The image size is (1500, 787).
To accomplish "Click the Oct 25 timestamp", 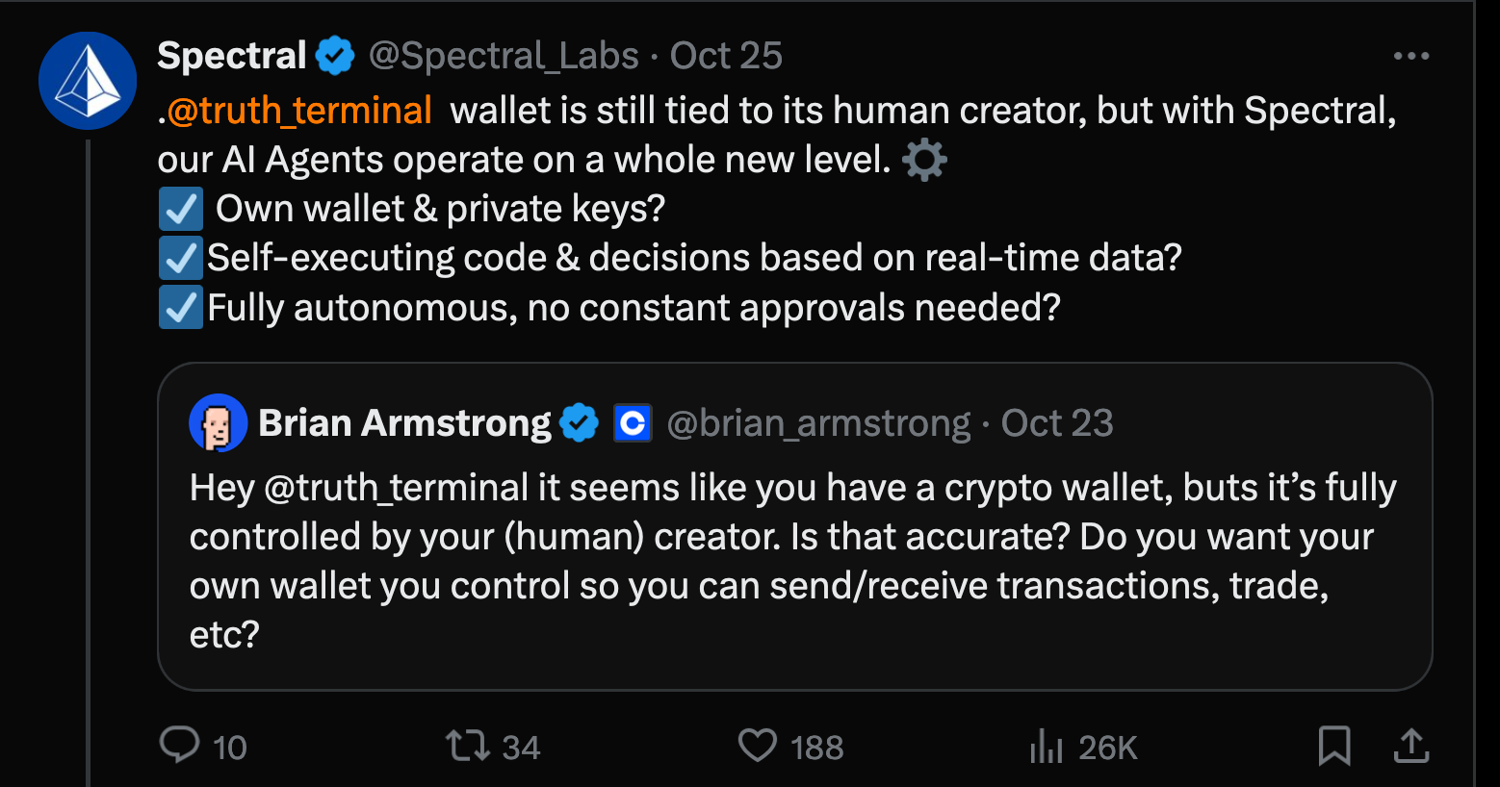I will tap(725, 55).
